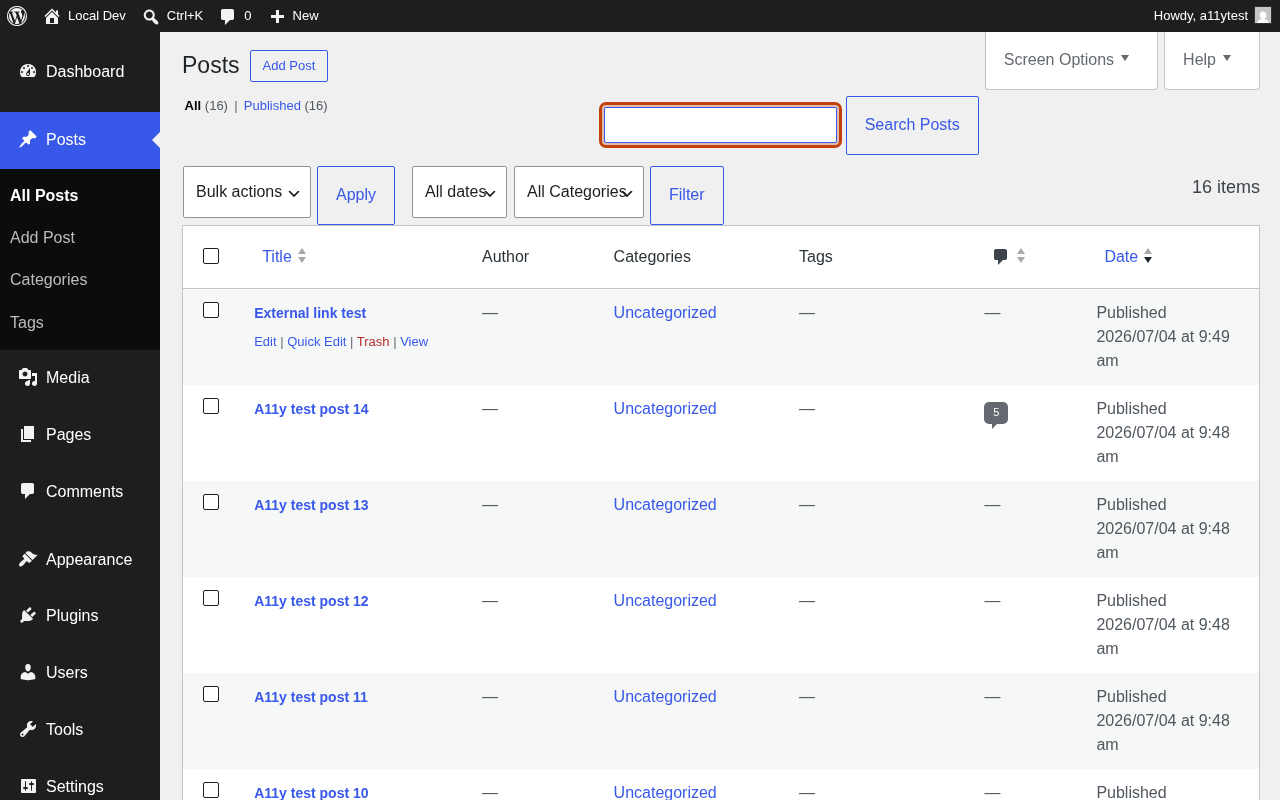Click the comments bubble in admin bar
1280x800 pixels.
228,16
